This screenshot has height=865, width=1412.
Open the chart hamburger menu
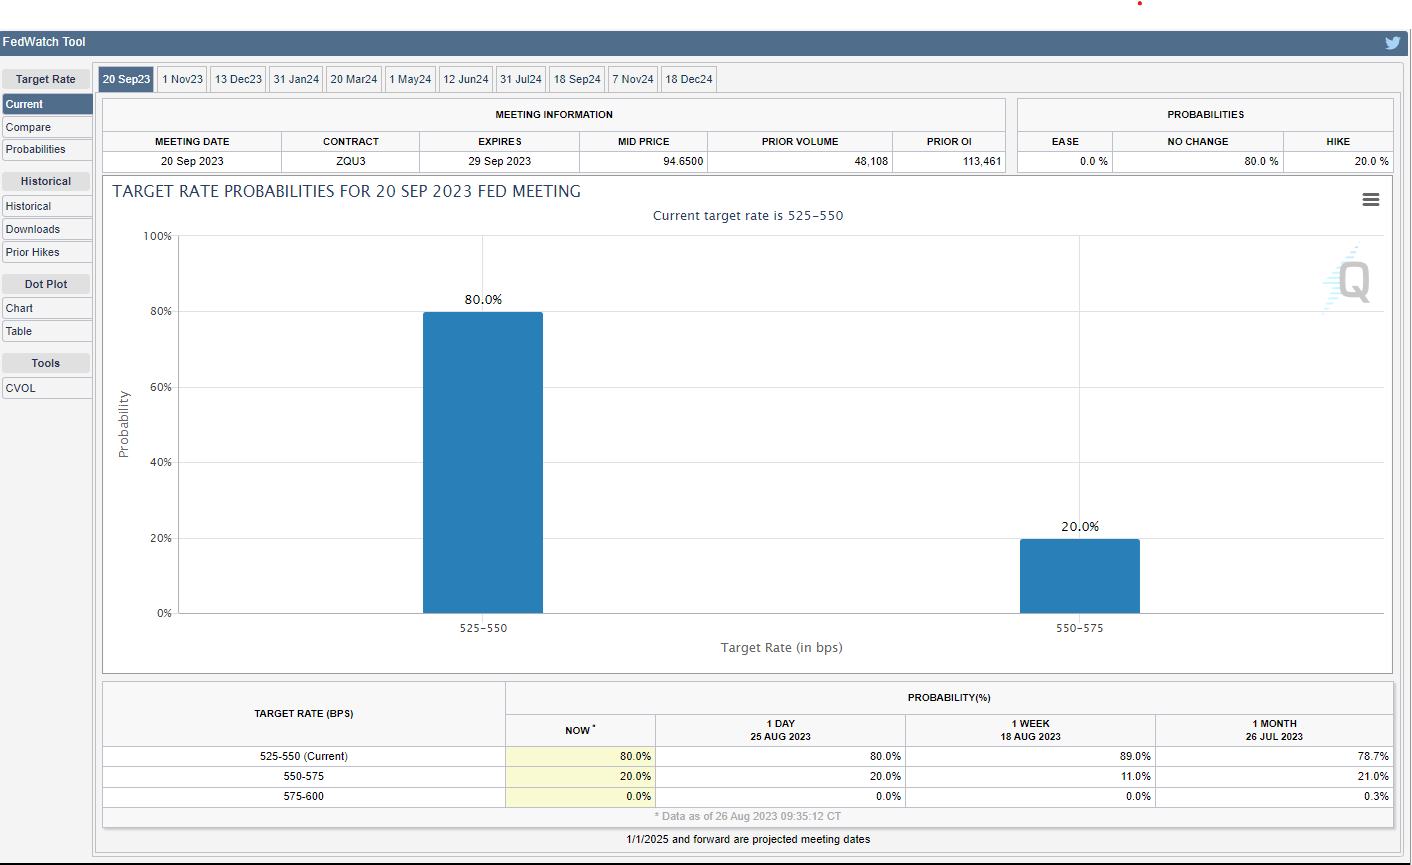point(1371,200)
